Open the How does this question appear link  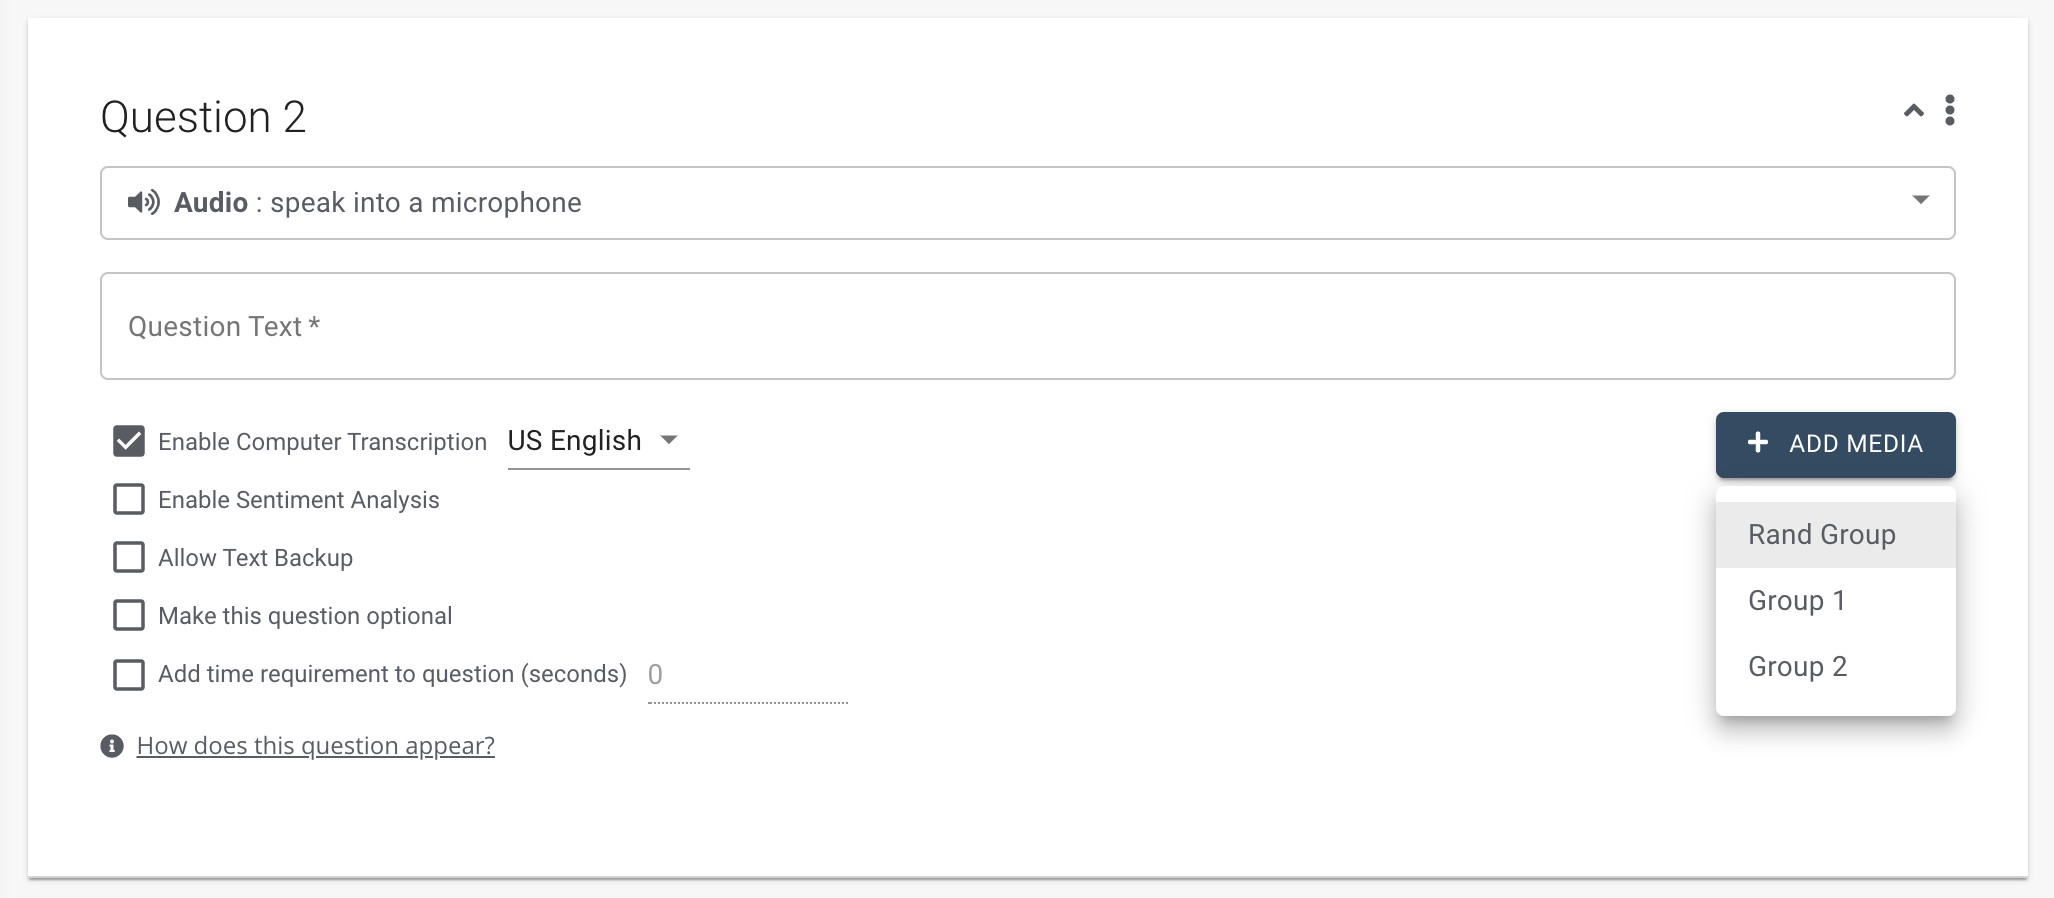[315, 746]
